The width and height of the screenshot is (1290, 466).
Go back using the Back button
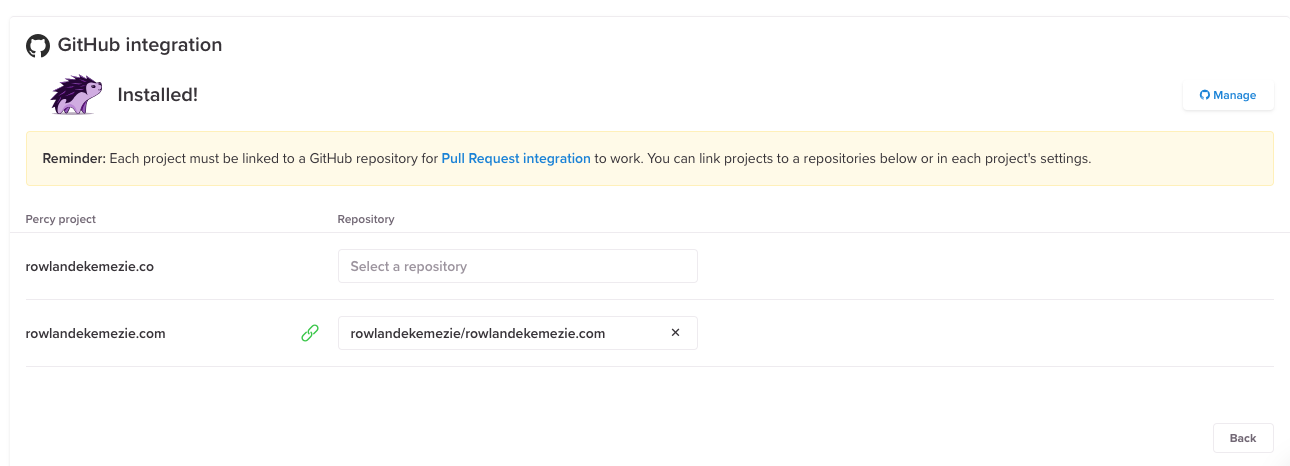[x=1243, y=438]
